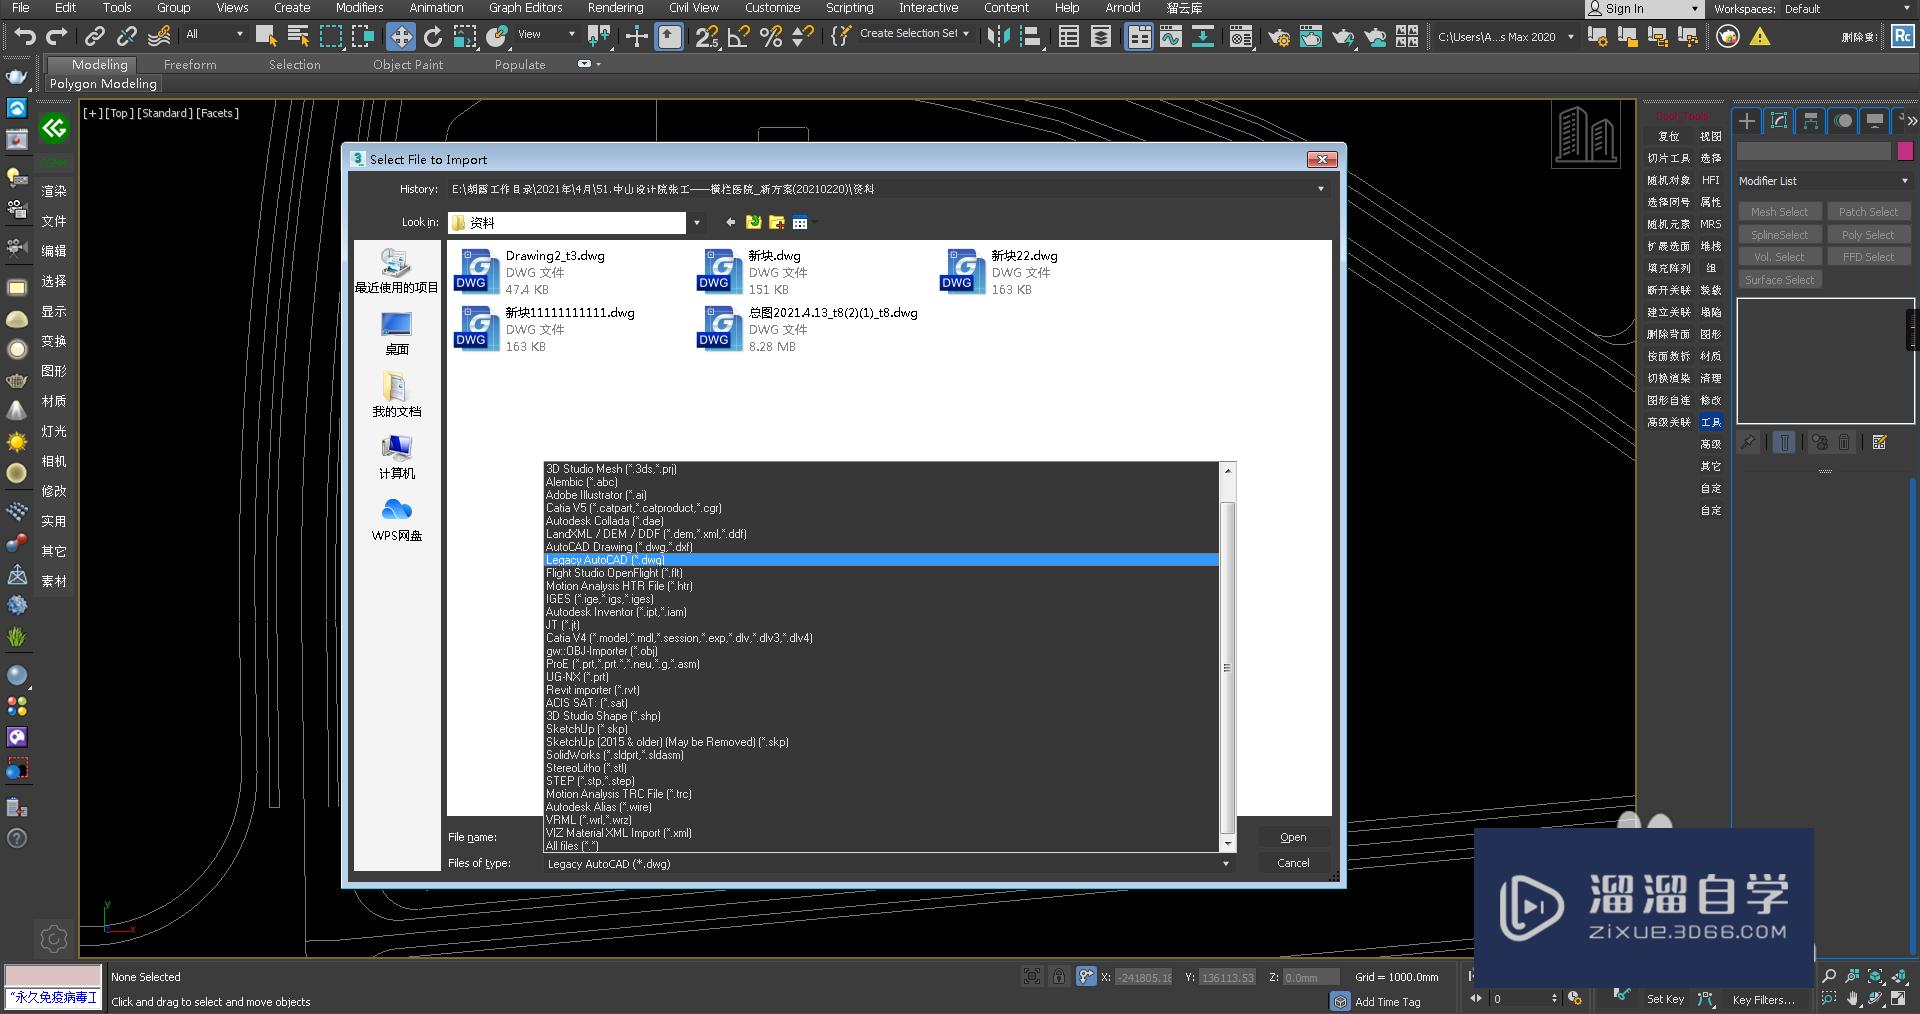Image resolution: width=1920 pixels, height=1014 pixels.
Task: Open the selection filter All dropdown
Action: tap(214, 34)
